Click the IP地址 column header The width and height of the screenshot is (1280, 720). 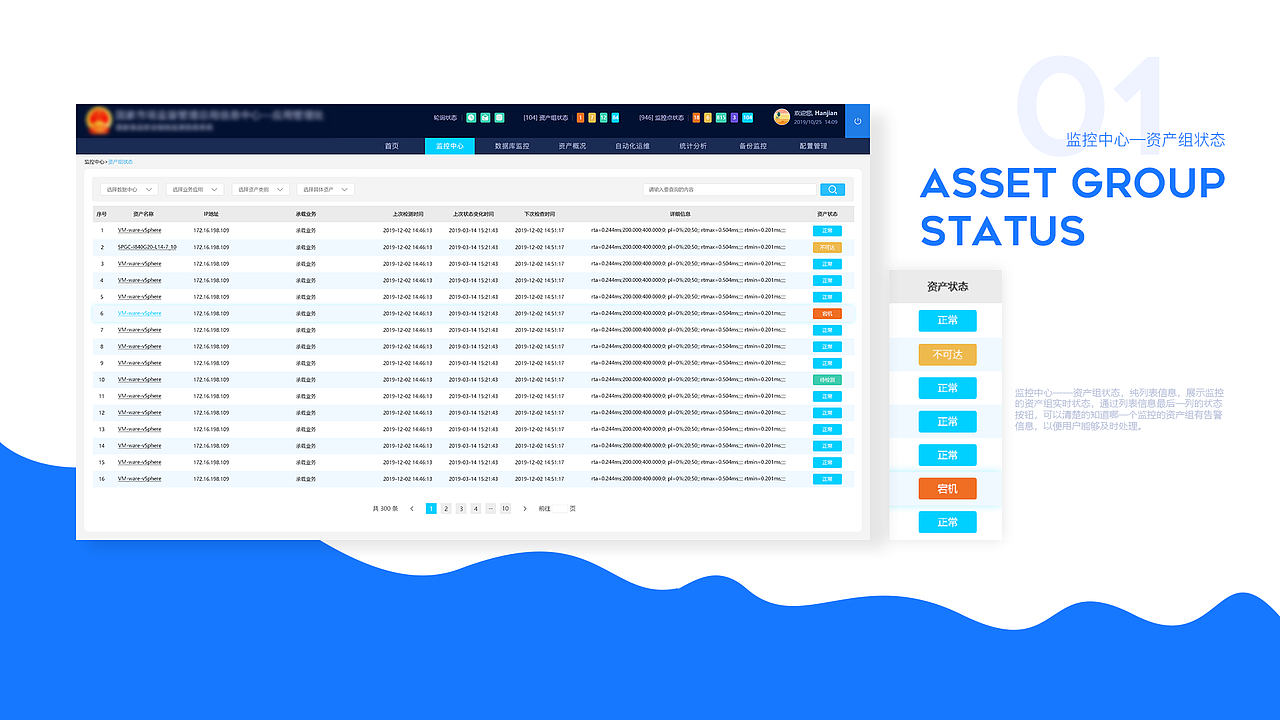coord(211,214)
